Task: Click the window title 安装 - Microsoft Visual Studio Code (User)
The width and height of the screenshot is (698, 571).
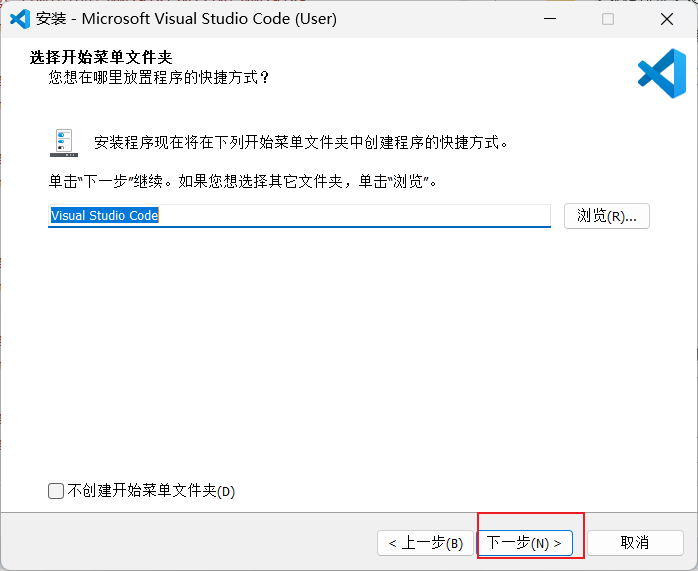Action: [x=187, y=19]
